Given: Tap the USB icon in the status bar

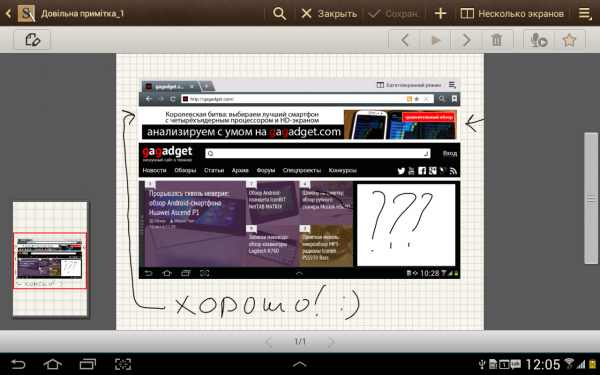Looking at the screenshot, I should click(483, 364).
